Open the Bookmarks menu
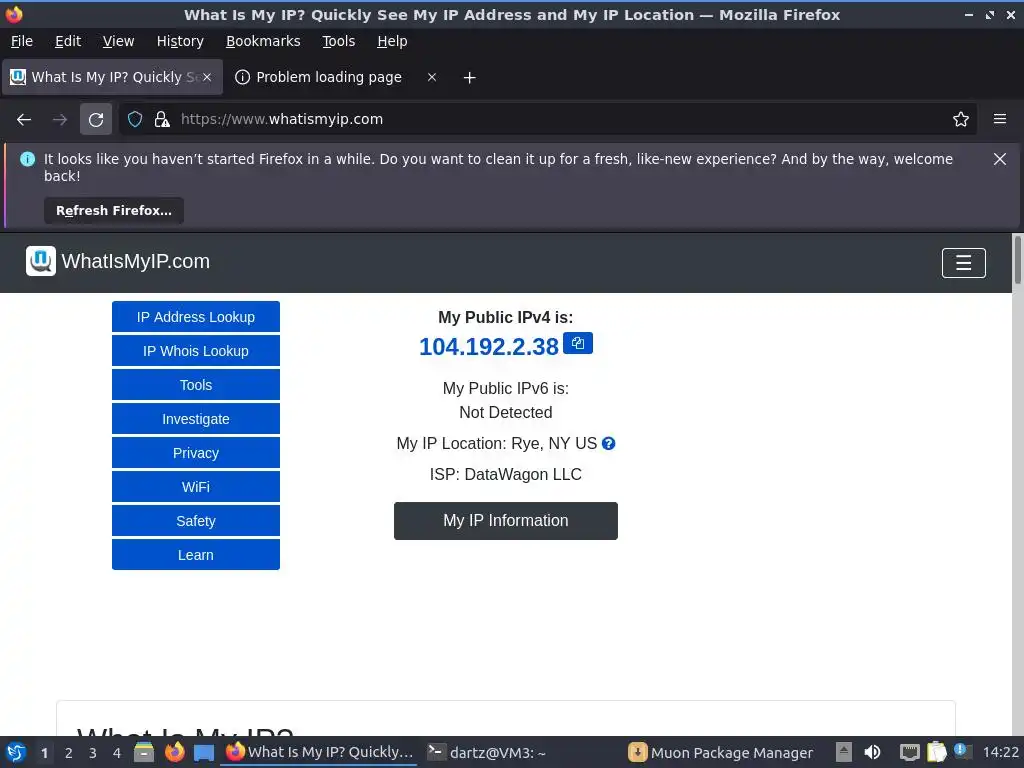1024x768 pixels. click(x=263, y=41)
